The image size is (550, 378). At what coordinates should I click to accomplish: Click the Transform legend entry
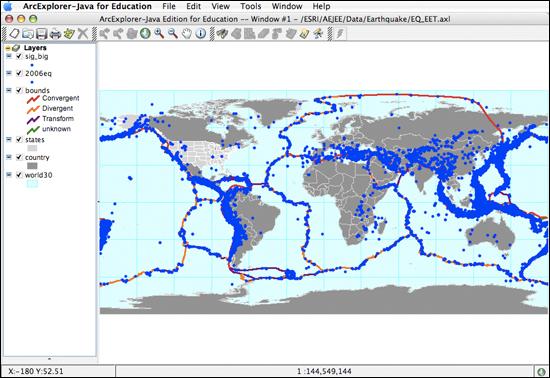point(51,119)
